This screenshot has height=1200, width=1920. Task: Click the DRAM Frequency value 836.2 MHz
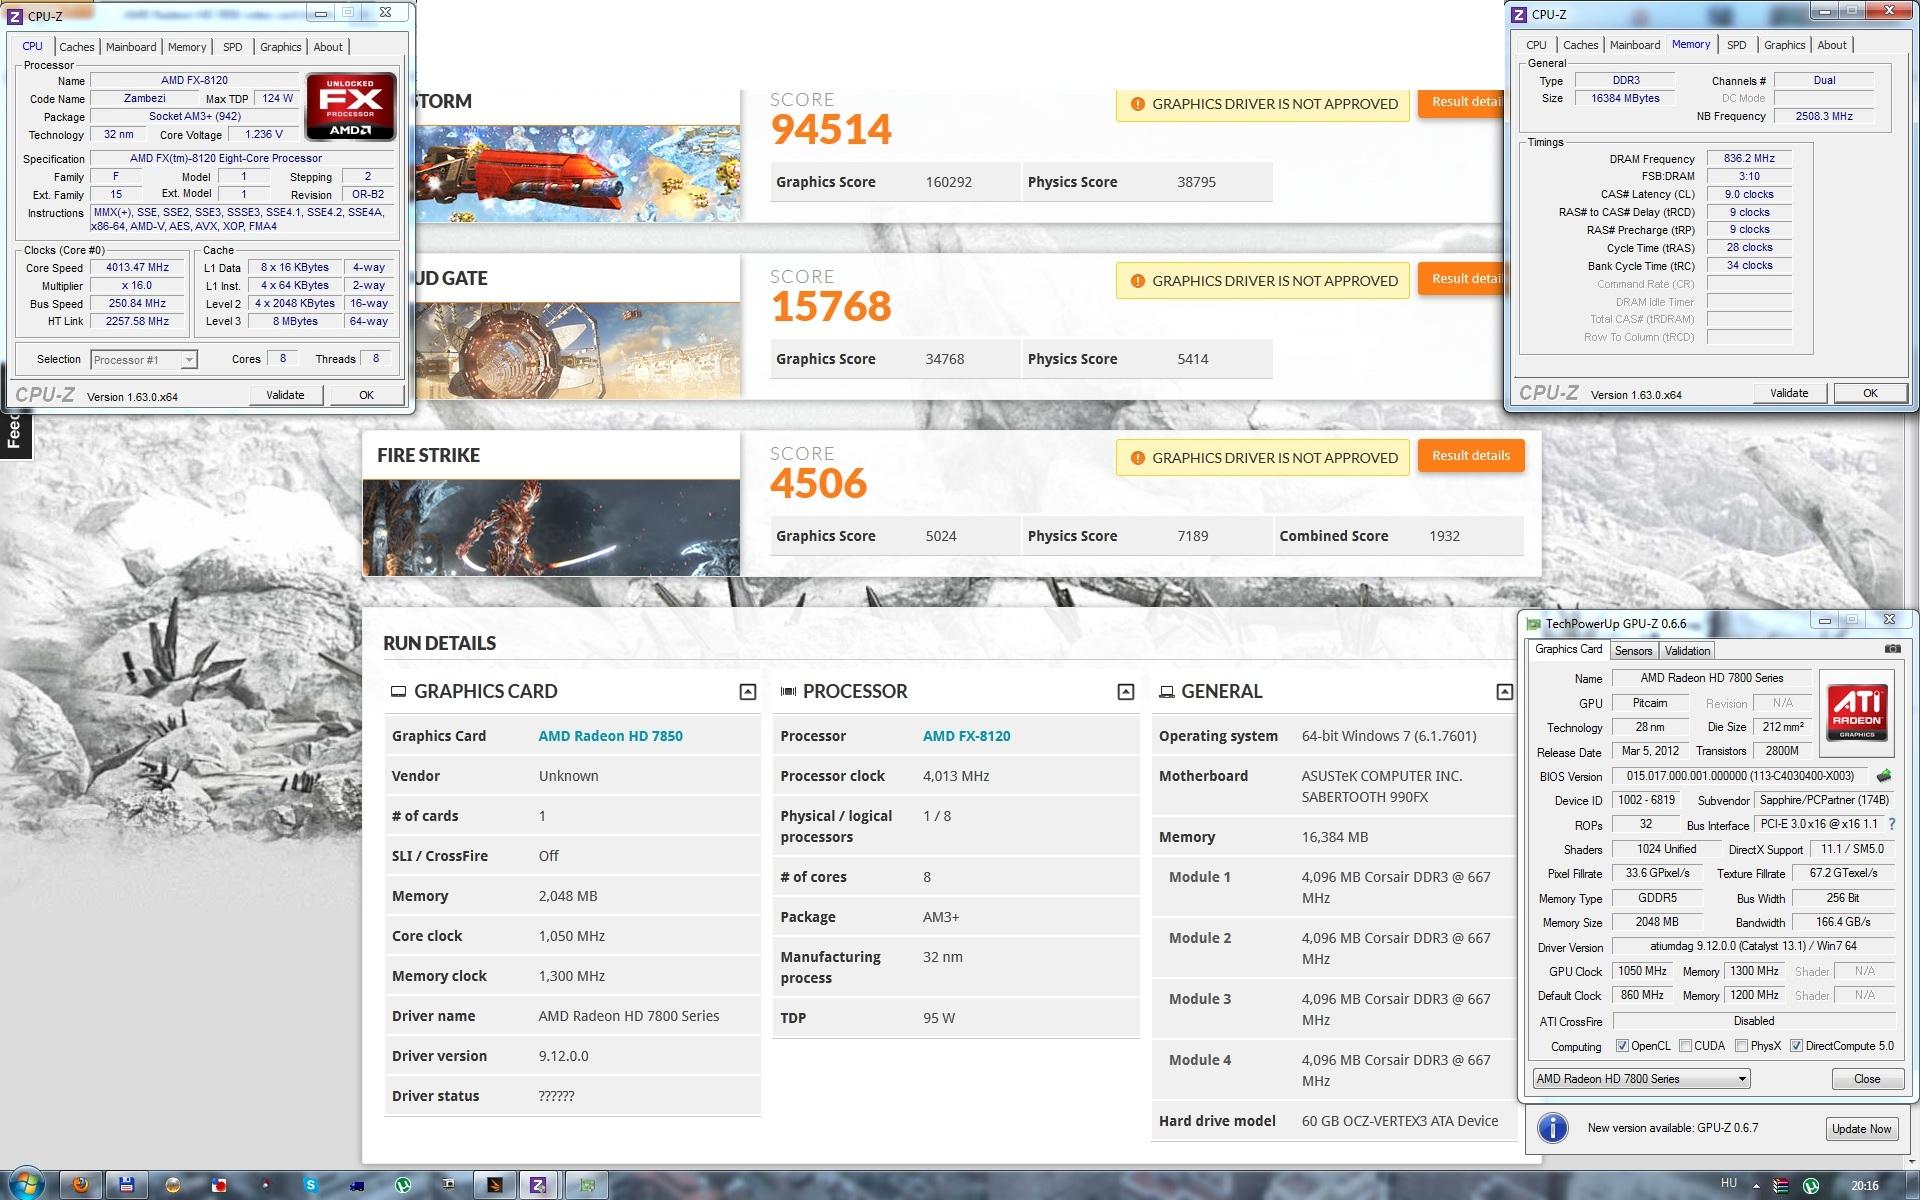1749,158
